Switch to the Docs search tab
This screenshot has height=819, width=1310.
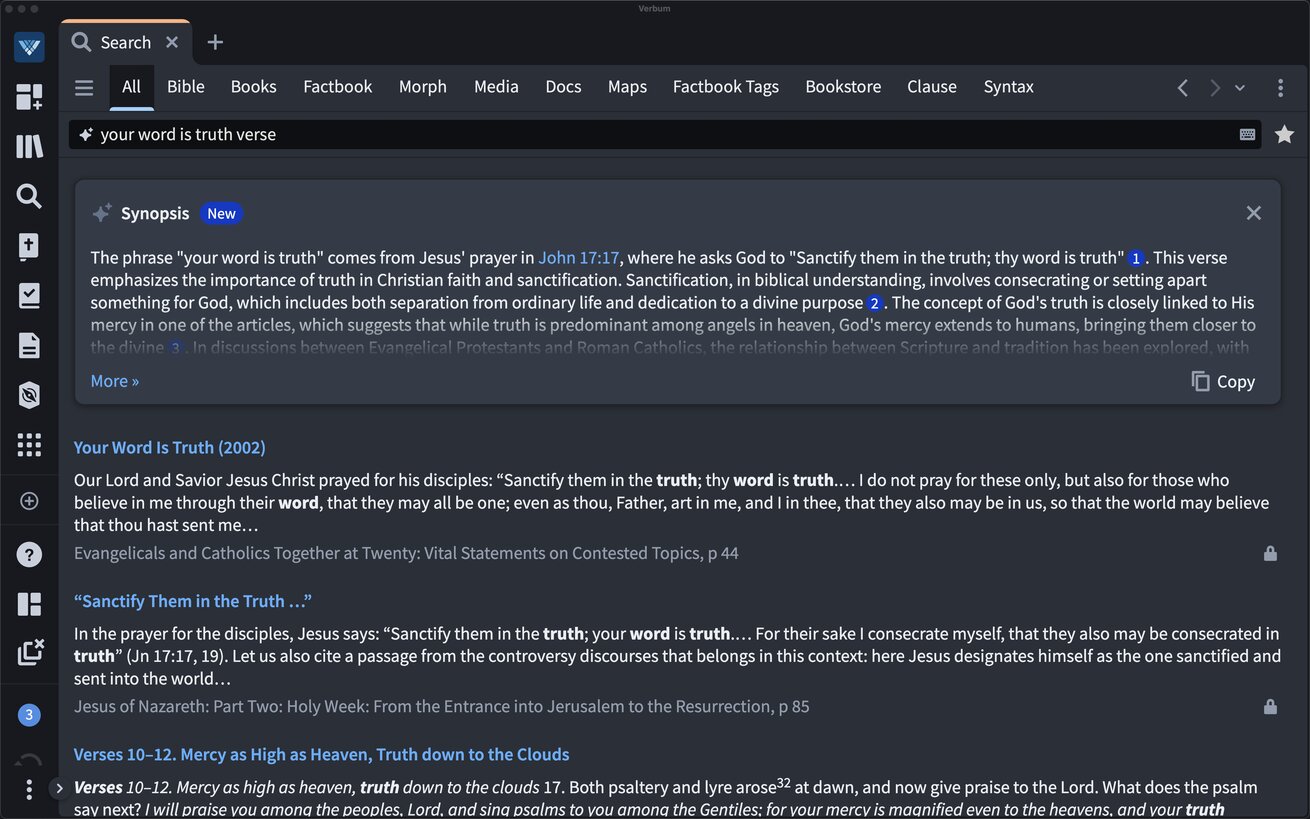tap(563, 87)
